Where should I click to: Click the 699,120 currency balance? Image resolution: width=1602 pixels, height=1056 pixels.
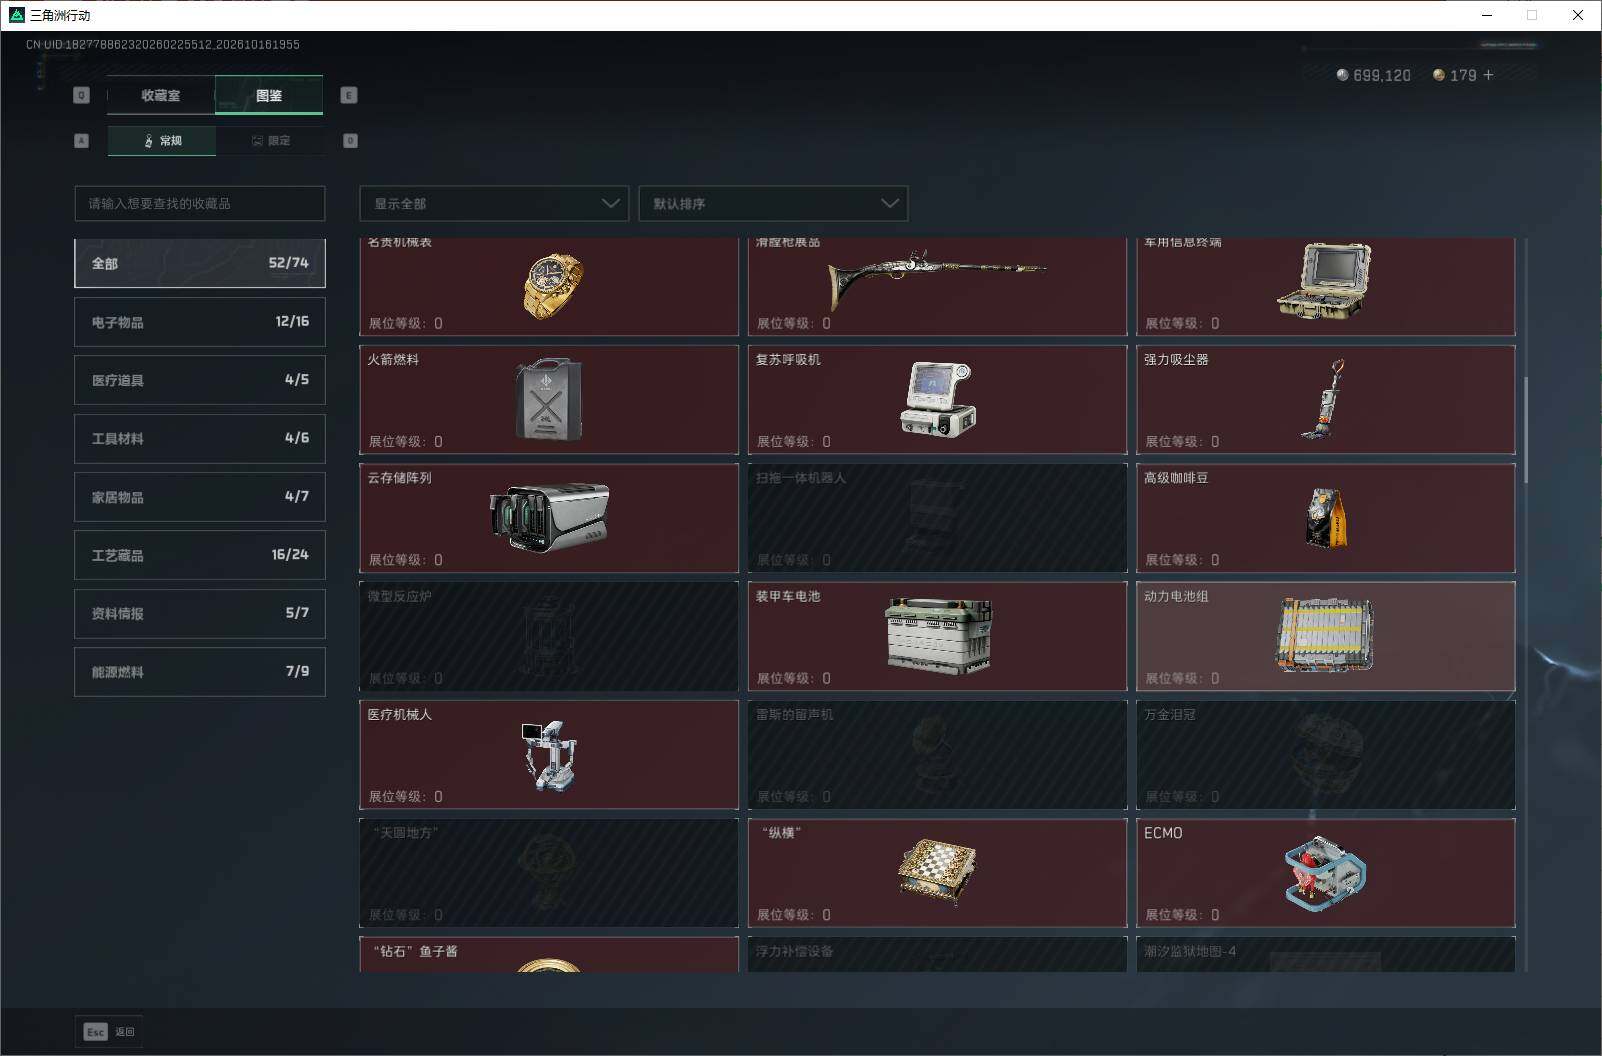pyautogui.click(x=1374, y=75)
